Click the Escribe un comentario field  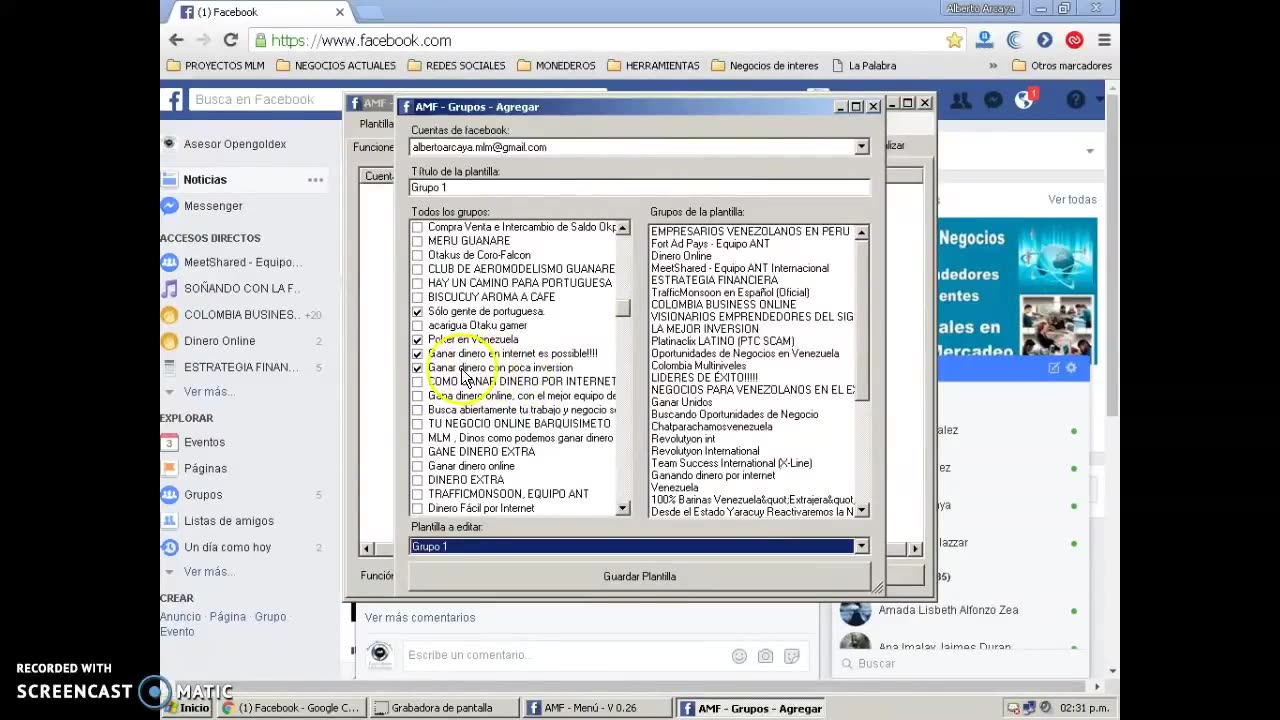point(565,655)
